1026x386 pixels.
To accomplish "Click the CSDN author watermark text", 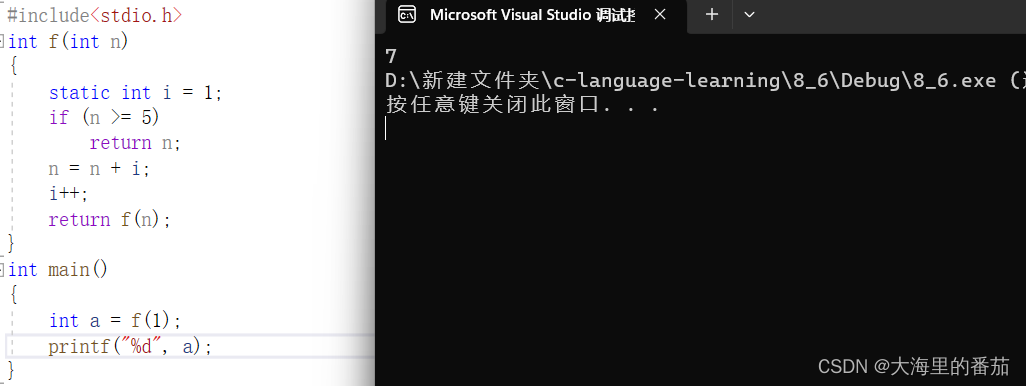I will click(x=913, y=366).
